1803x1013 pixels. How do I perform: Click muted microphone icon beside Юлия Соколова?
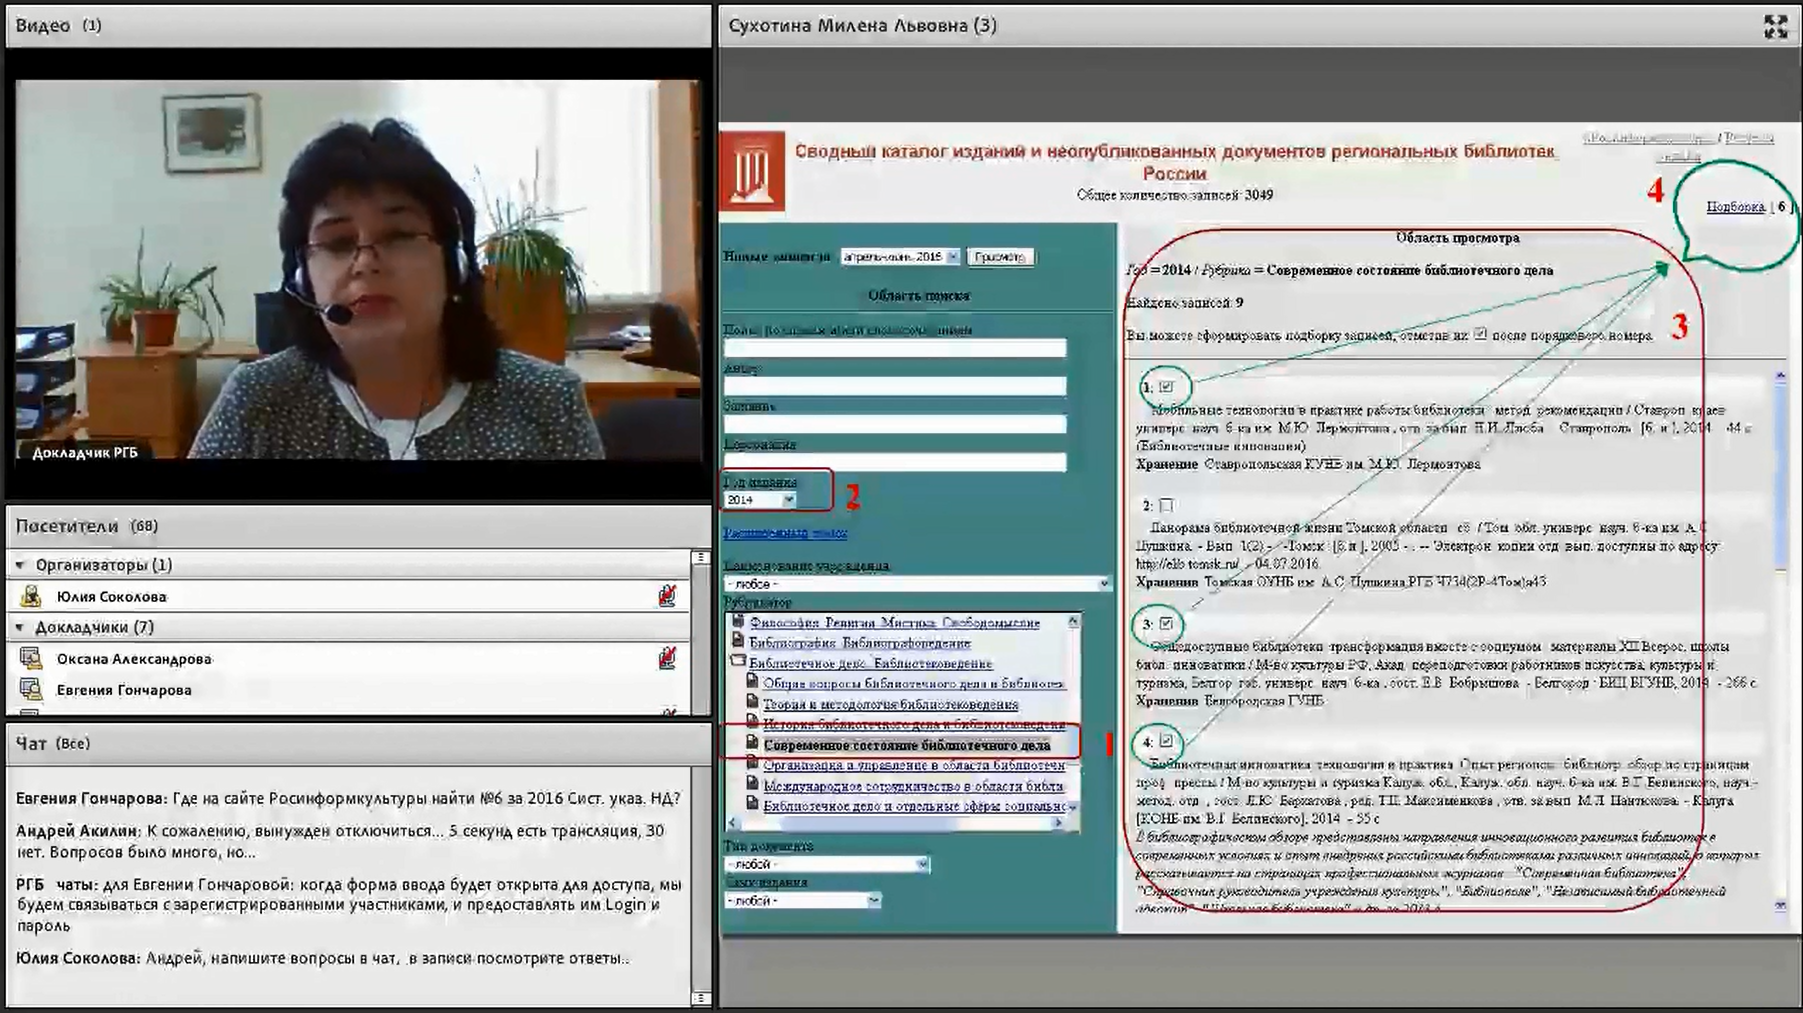coord(667,597)
